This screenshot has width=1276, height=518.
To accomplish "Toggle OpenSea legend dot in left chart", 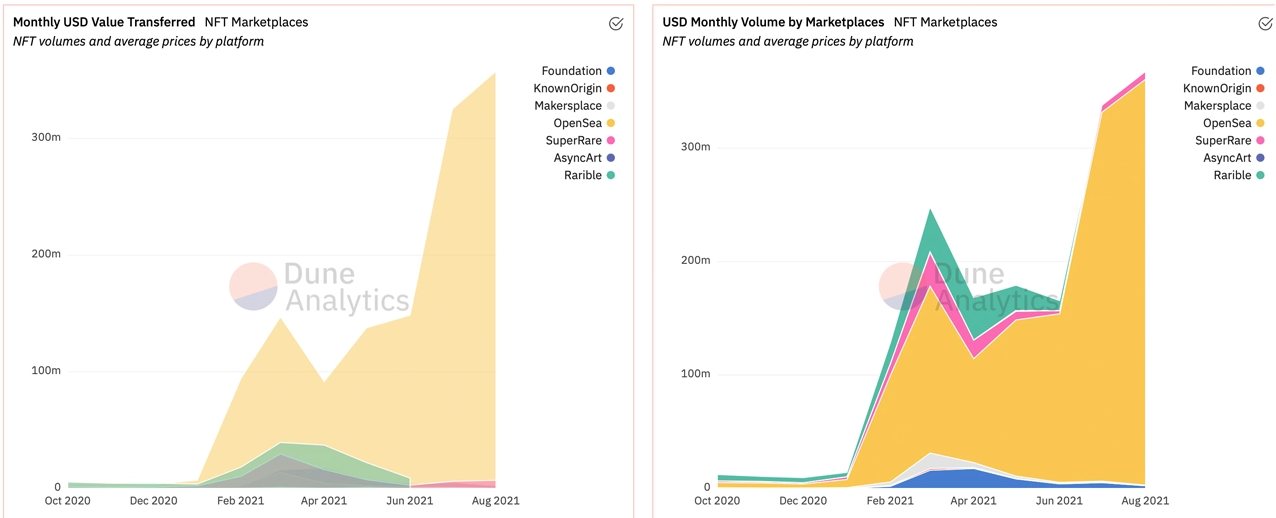I will [611, 123].
